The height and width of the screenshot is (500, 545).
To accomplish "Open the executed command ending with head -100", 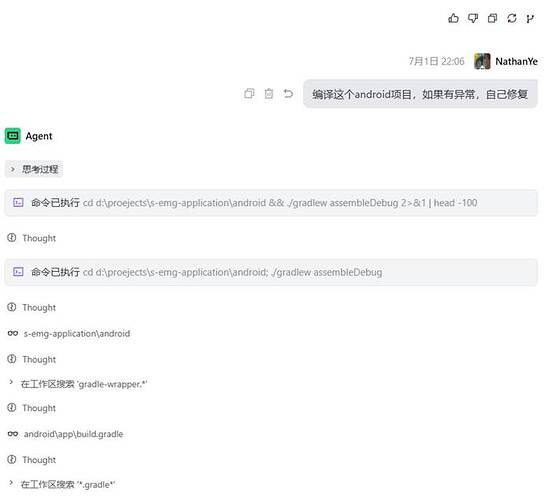I will point(271,203).
